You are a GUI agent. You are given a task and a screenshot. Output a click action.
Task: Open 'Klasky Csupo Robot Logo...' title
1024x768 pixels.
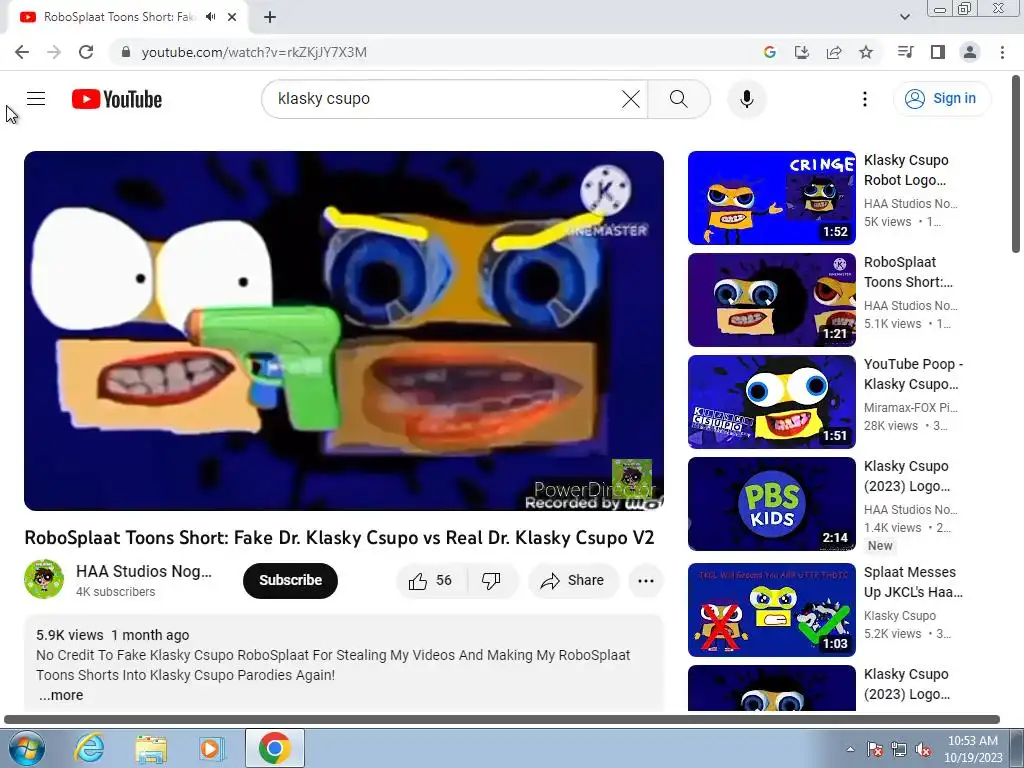coord(906,170)
